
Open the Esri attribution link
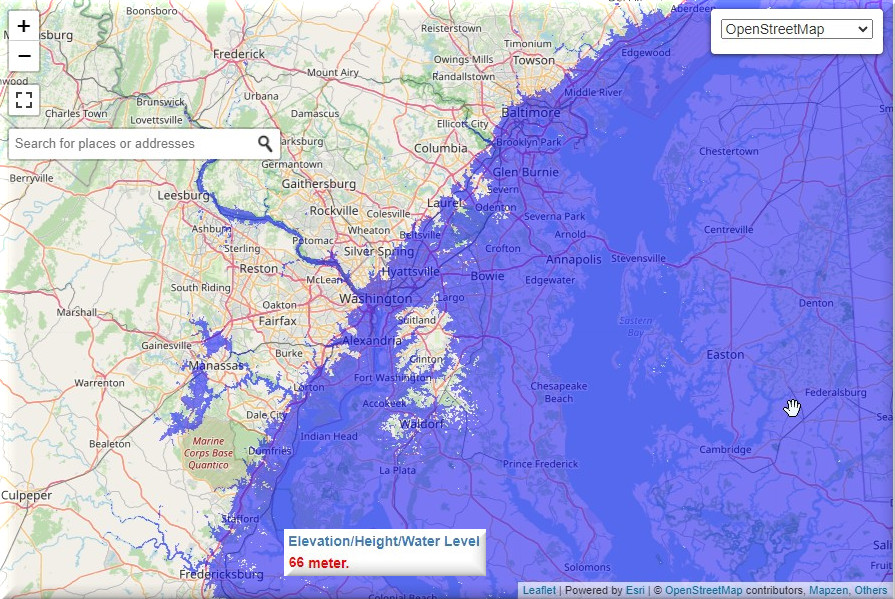[634, 591]
